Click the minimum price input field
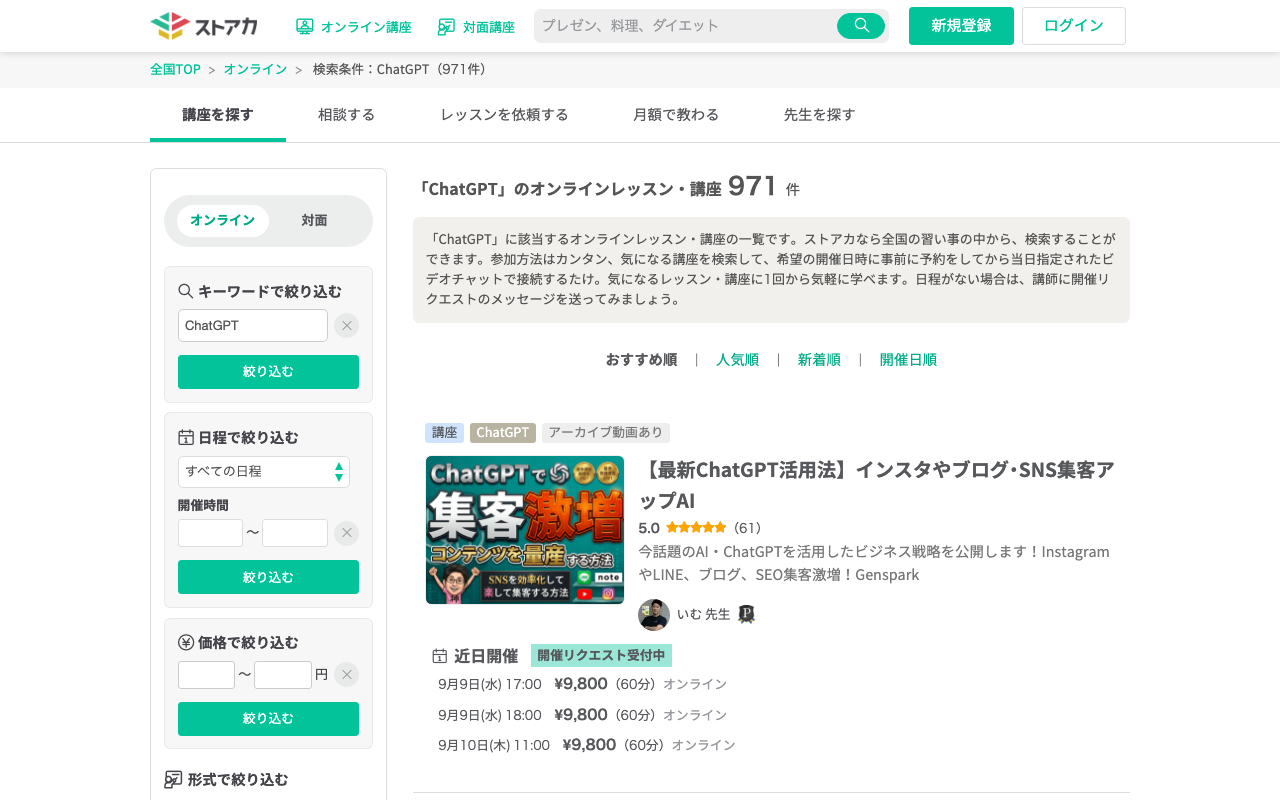The image size is (1280, 800). pos(206,675)
